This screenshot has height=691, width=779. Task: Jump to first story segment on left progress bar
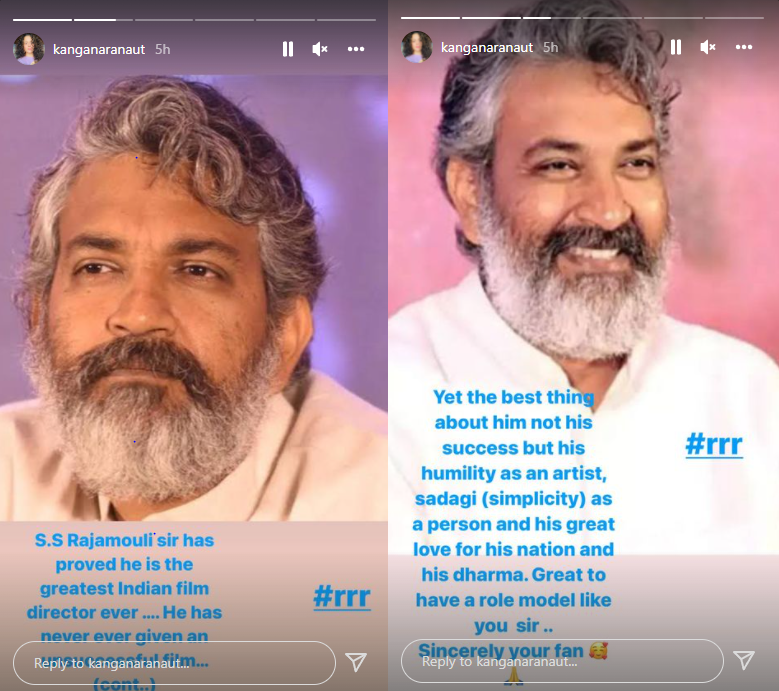(x=42, y=20)
